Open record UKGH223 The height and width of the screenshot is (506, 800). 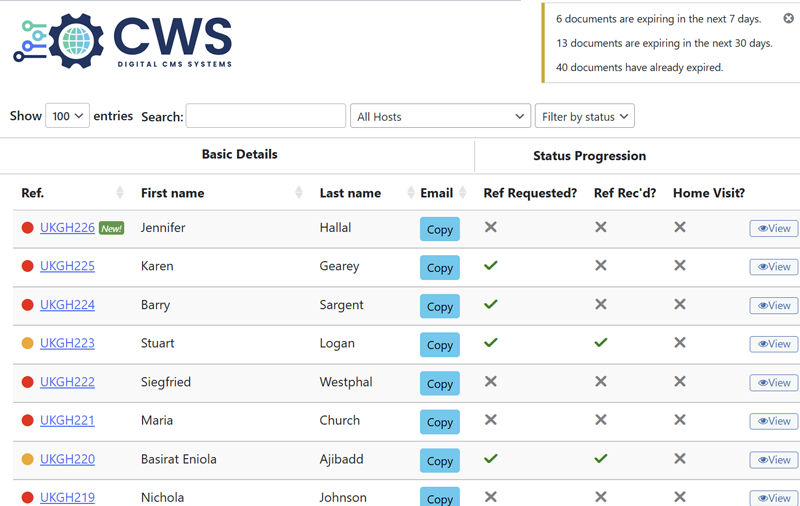67,343
